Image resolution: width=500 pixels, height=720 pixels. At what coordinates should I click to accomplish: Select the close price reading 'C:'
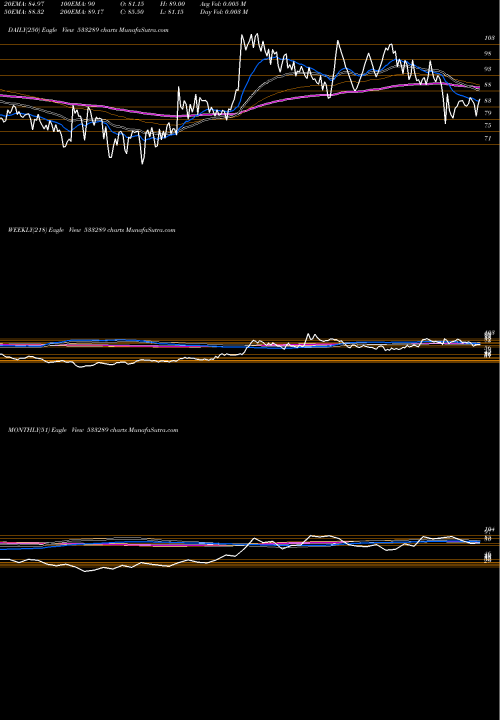[132, 12]
